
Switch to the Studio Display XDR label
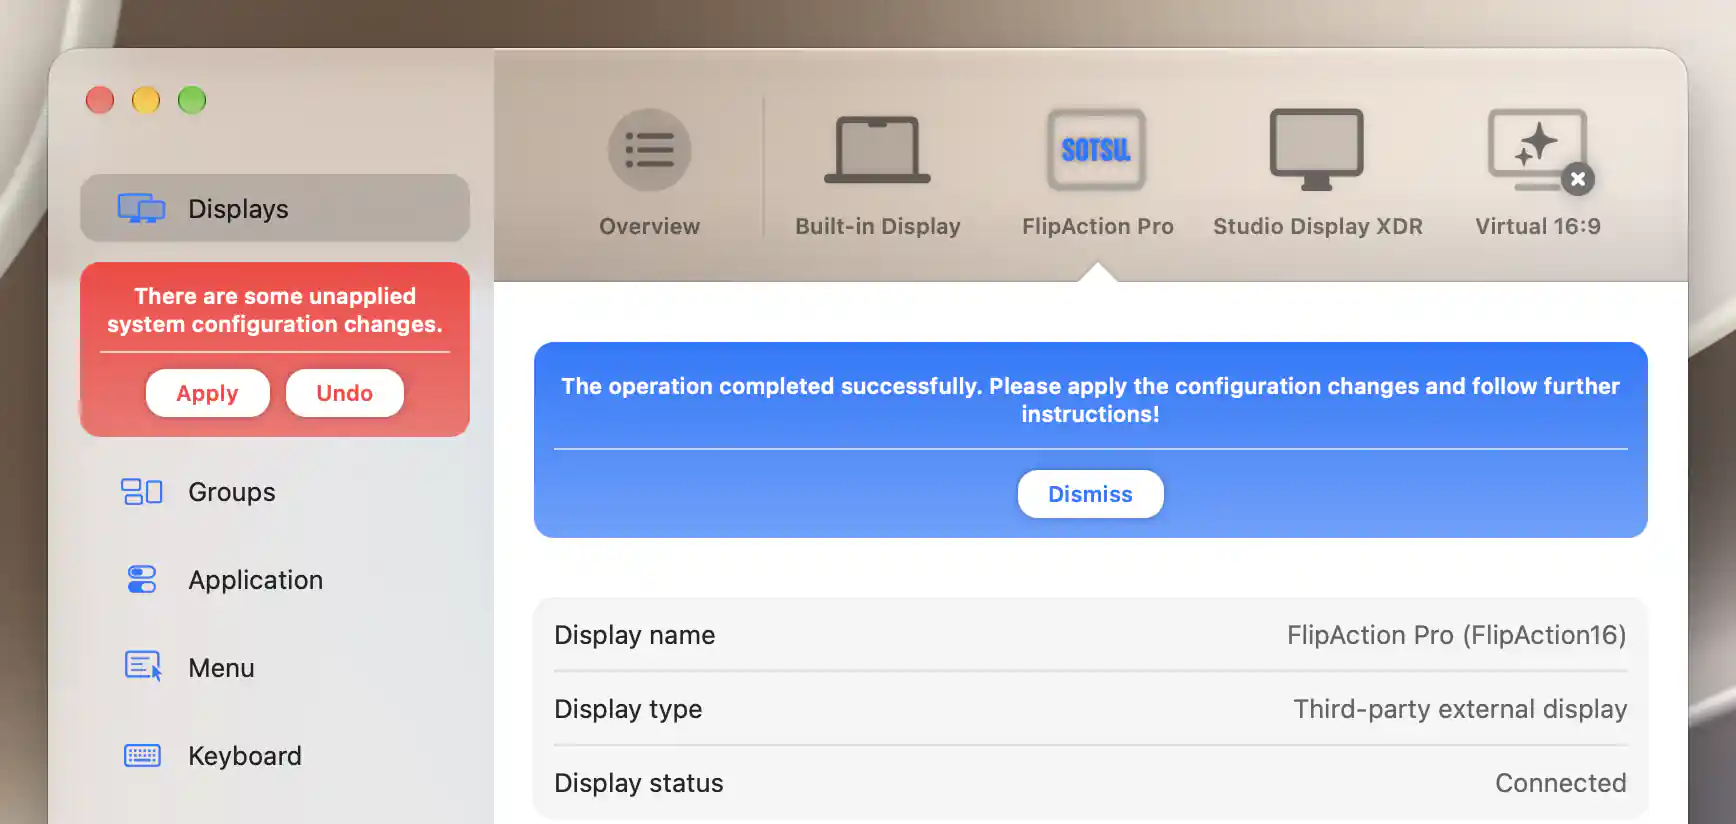coord(1317,226)
